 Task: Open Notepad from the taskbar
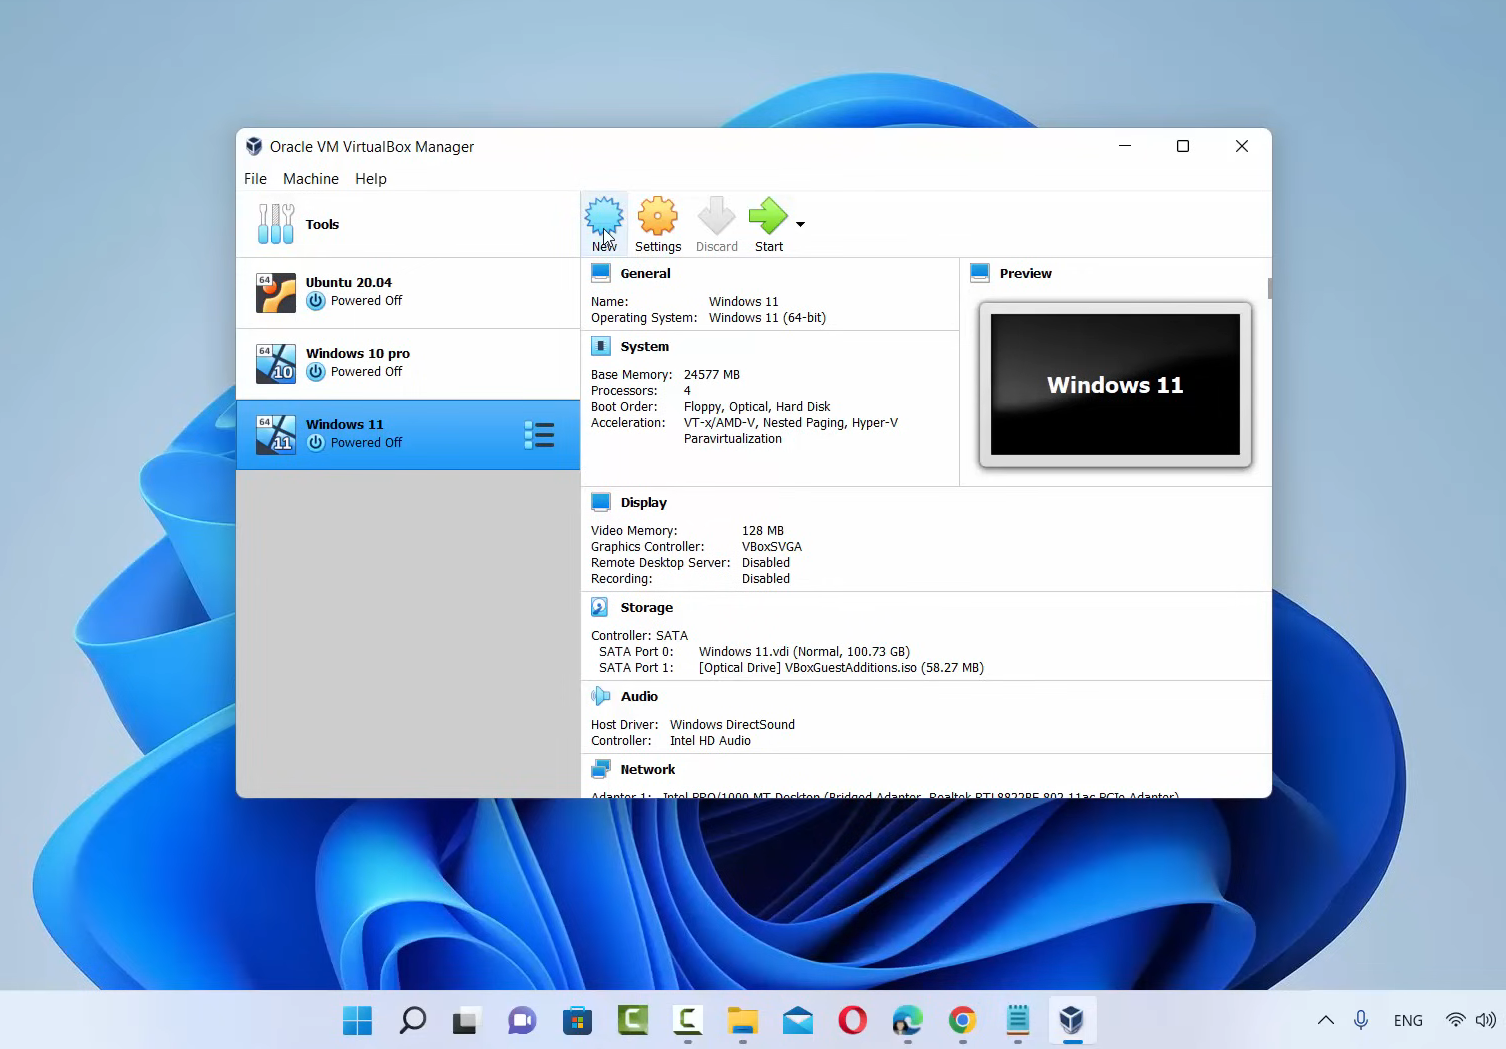click(1017, 1020)
